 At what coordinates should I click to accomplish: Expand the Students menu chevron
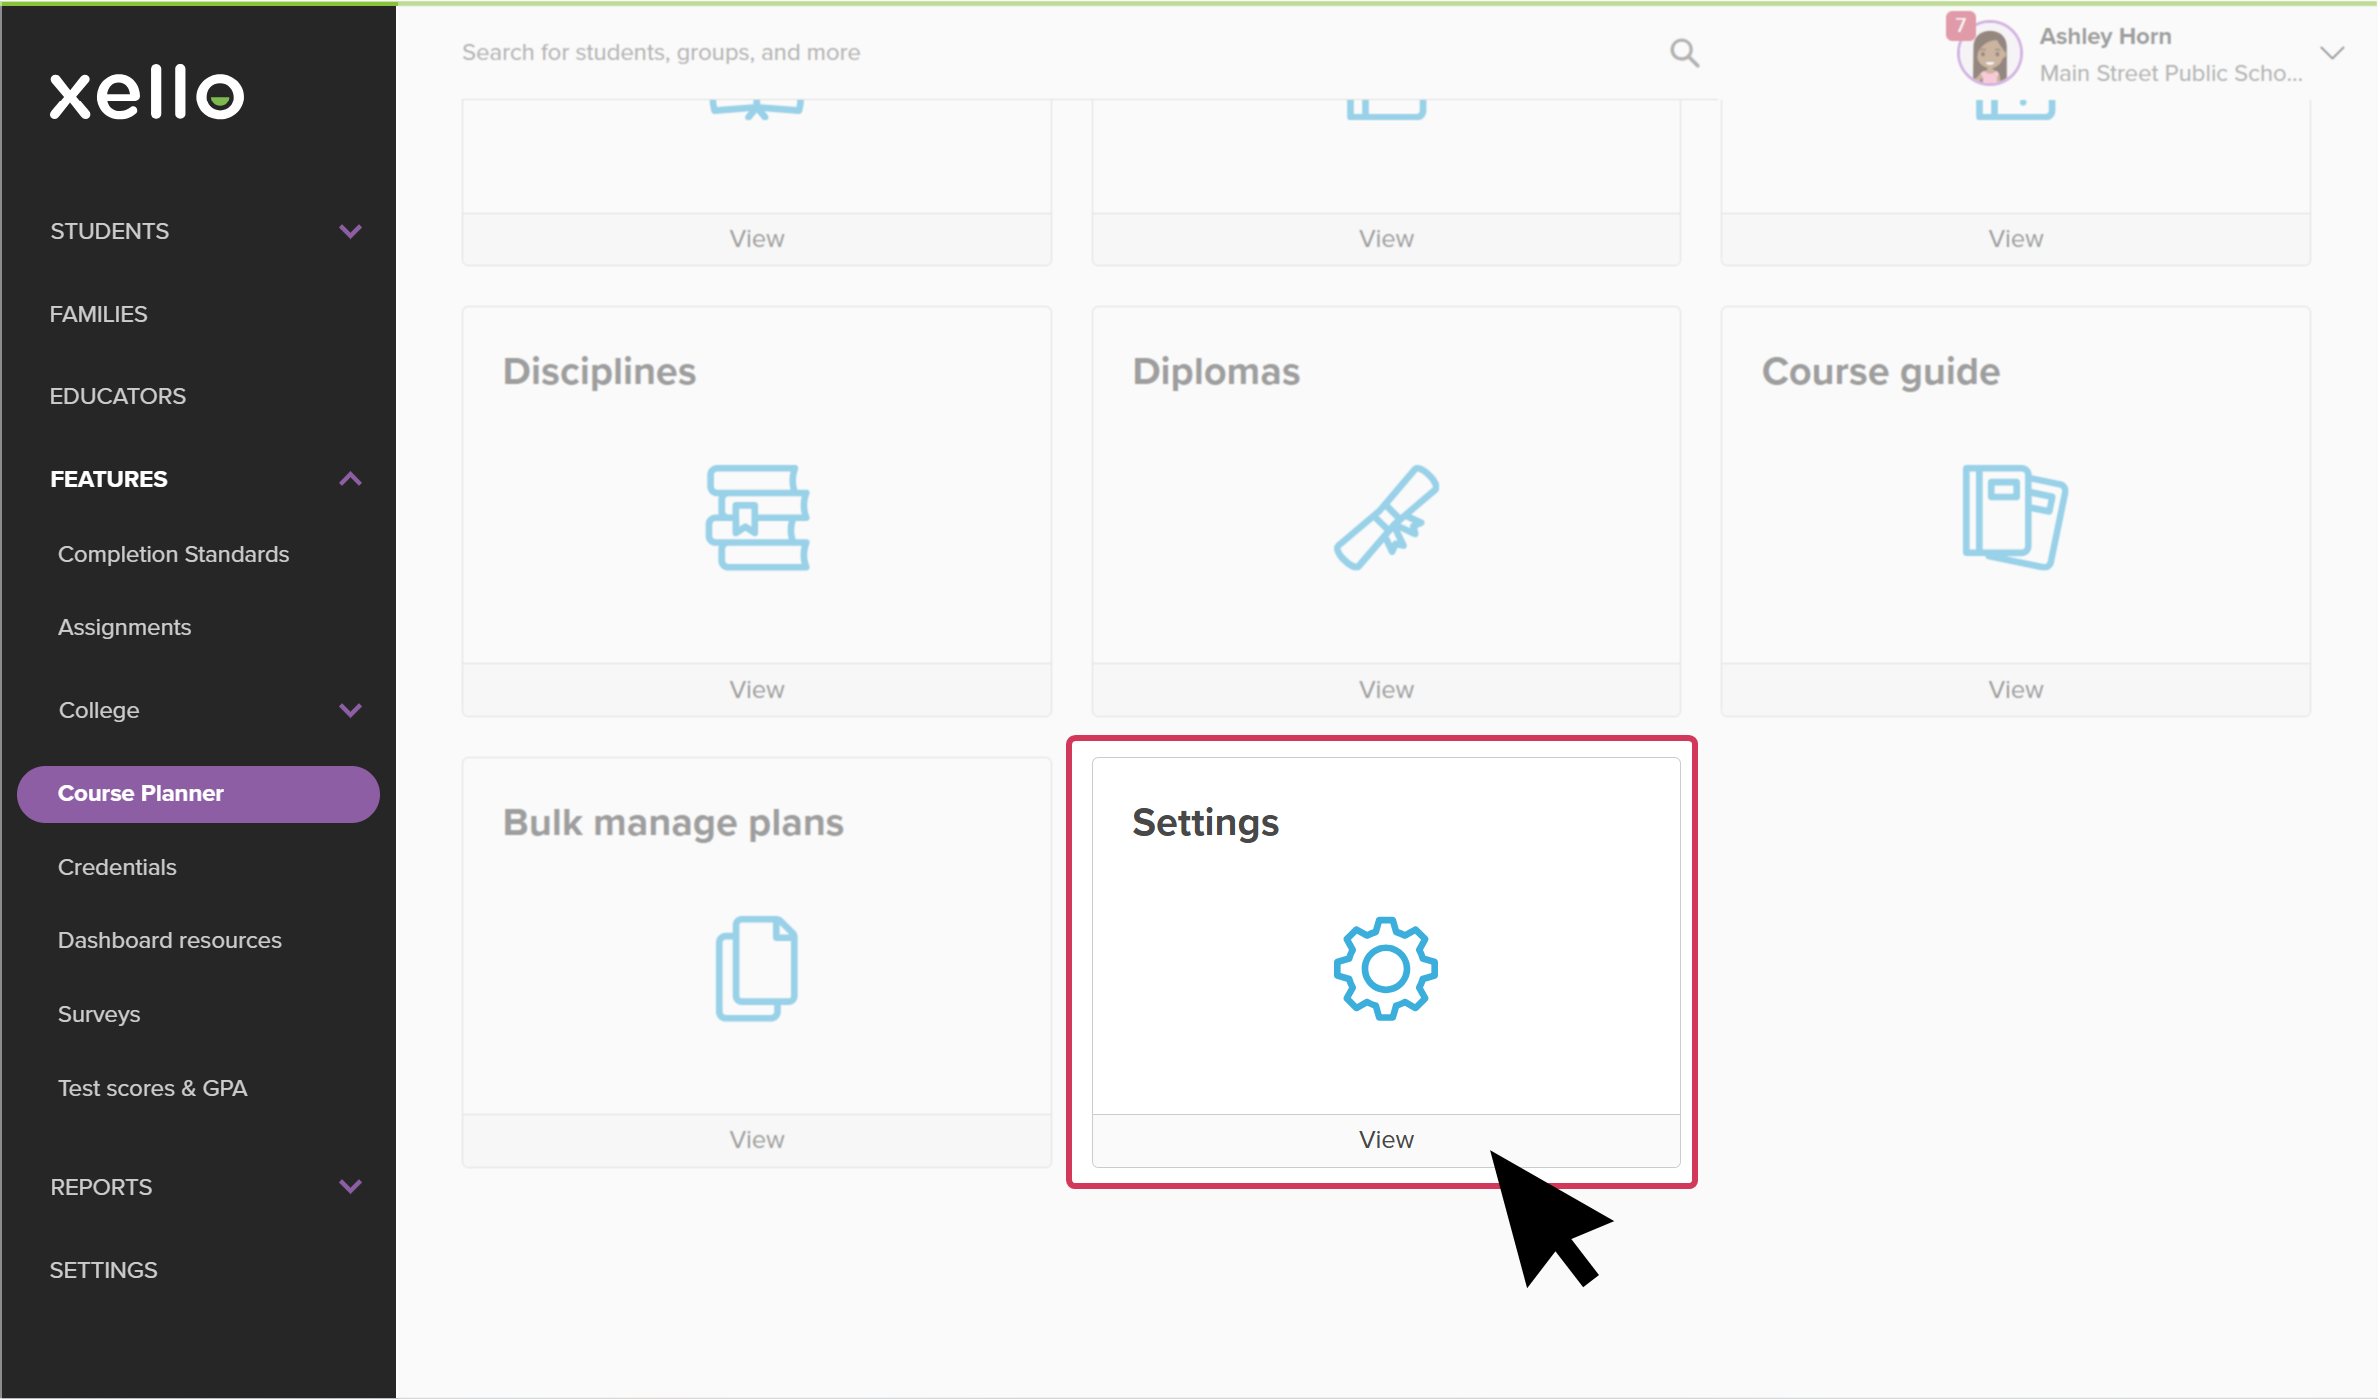pyautogui.click(x=350, y=231)
